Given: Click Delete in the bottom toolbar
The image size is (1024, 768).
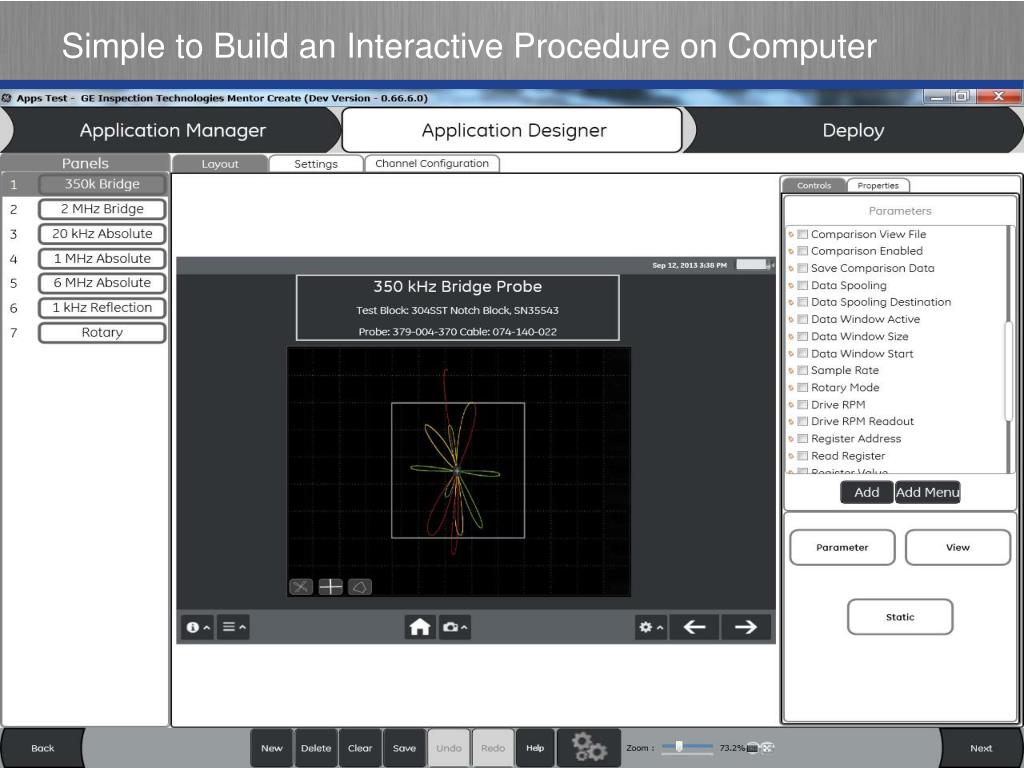Looking at the screenshot, I should [x=316, y=748].
